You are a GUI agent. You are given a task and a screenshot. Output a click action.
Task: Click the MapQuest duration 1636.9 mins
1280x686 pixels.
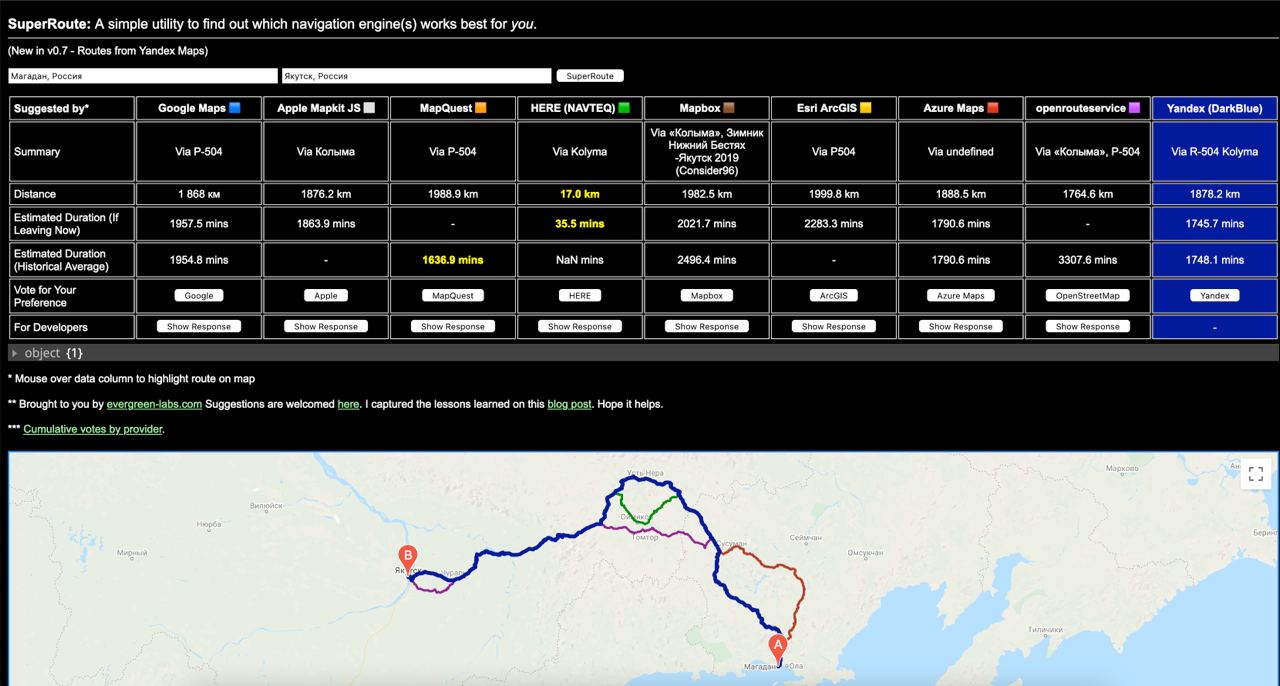point(452,260)
